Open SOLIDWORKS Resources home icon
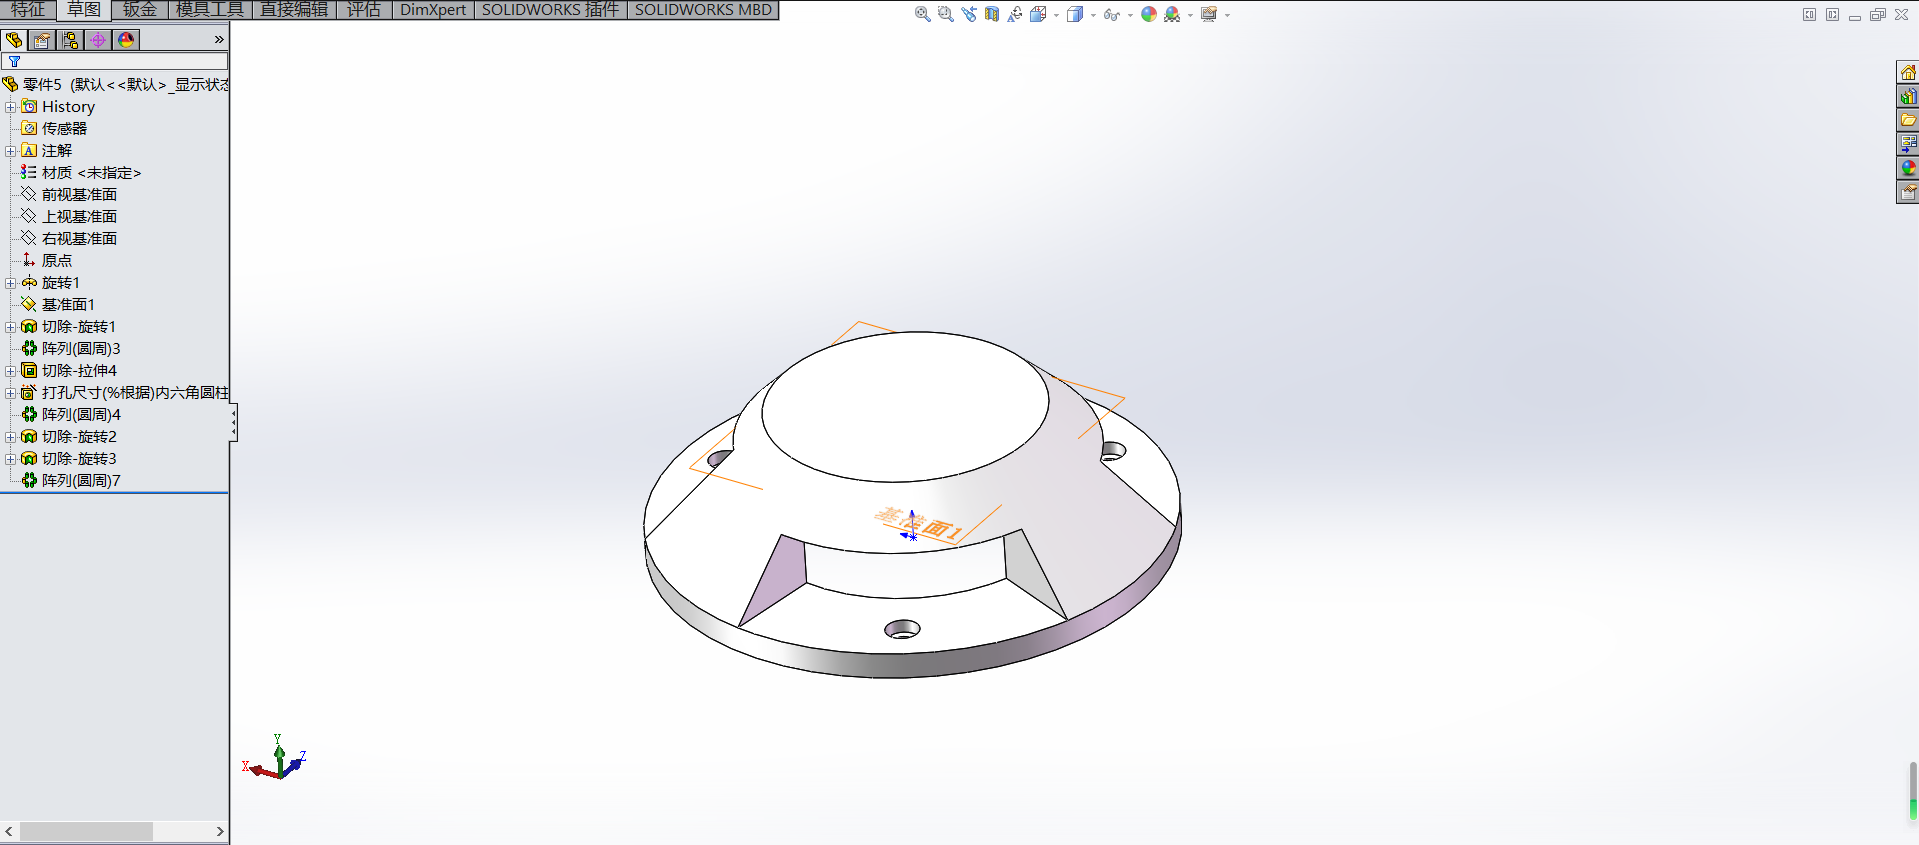1919x845 pixels. click(1908, 73)
